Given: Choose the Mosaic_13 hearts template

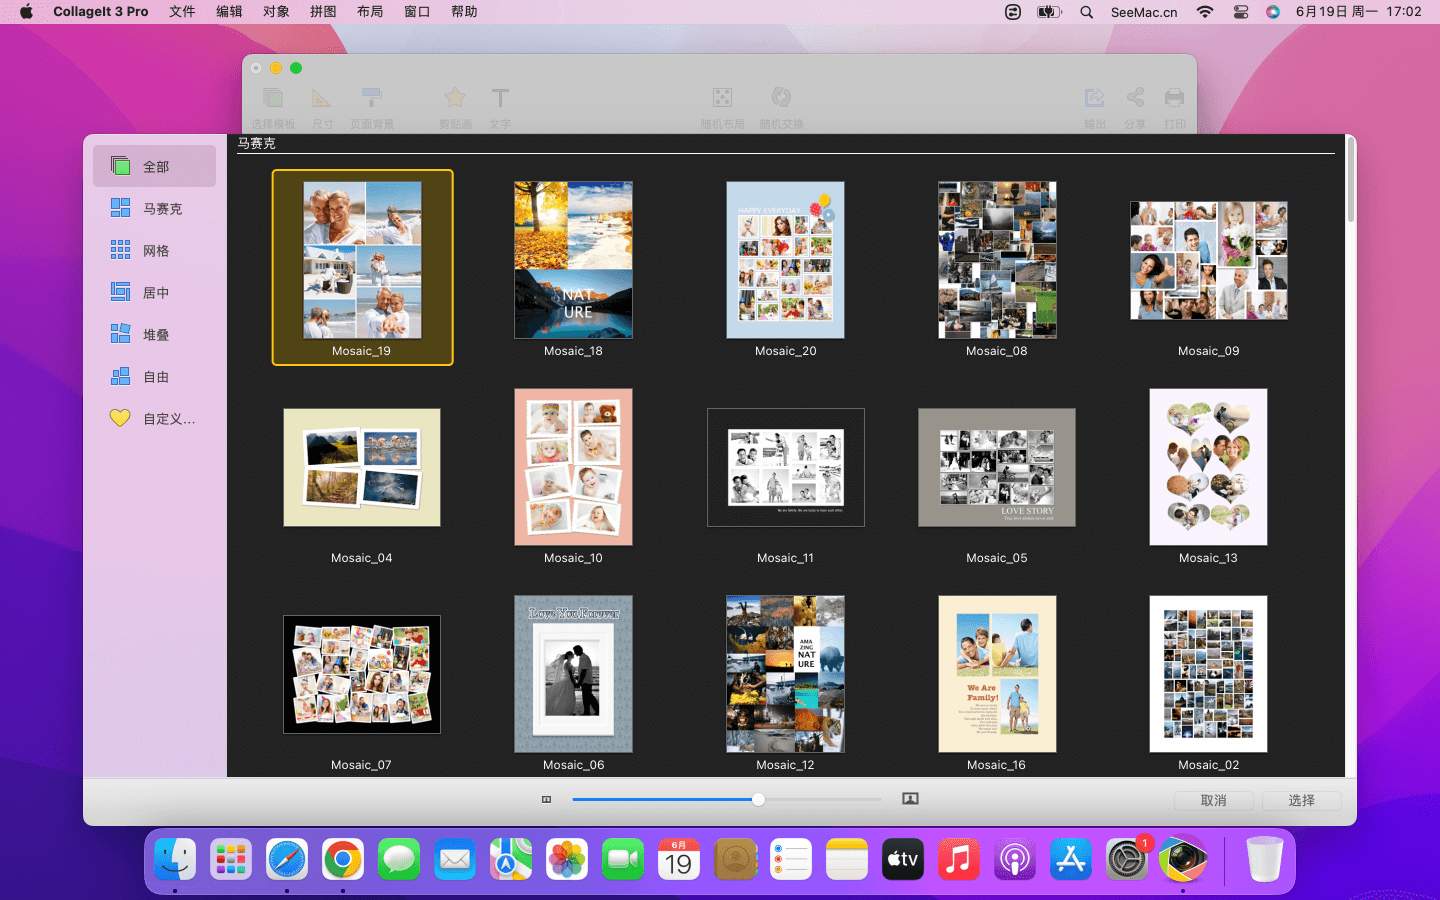Looking at the screenshot, I should point(1208,467).
